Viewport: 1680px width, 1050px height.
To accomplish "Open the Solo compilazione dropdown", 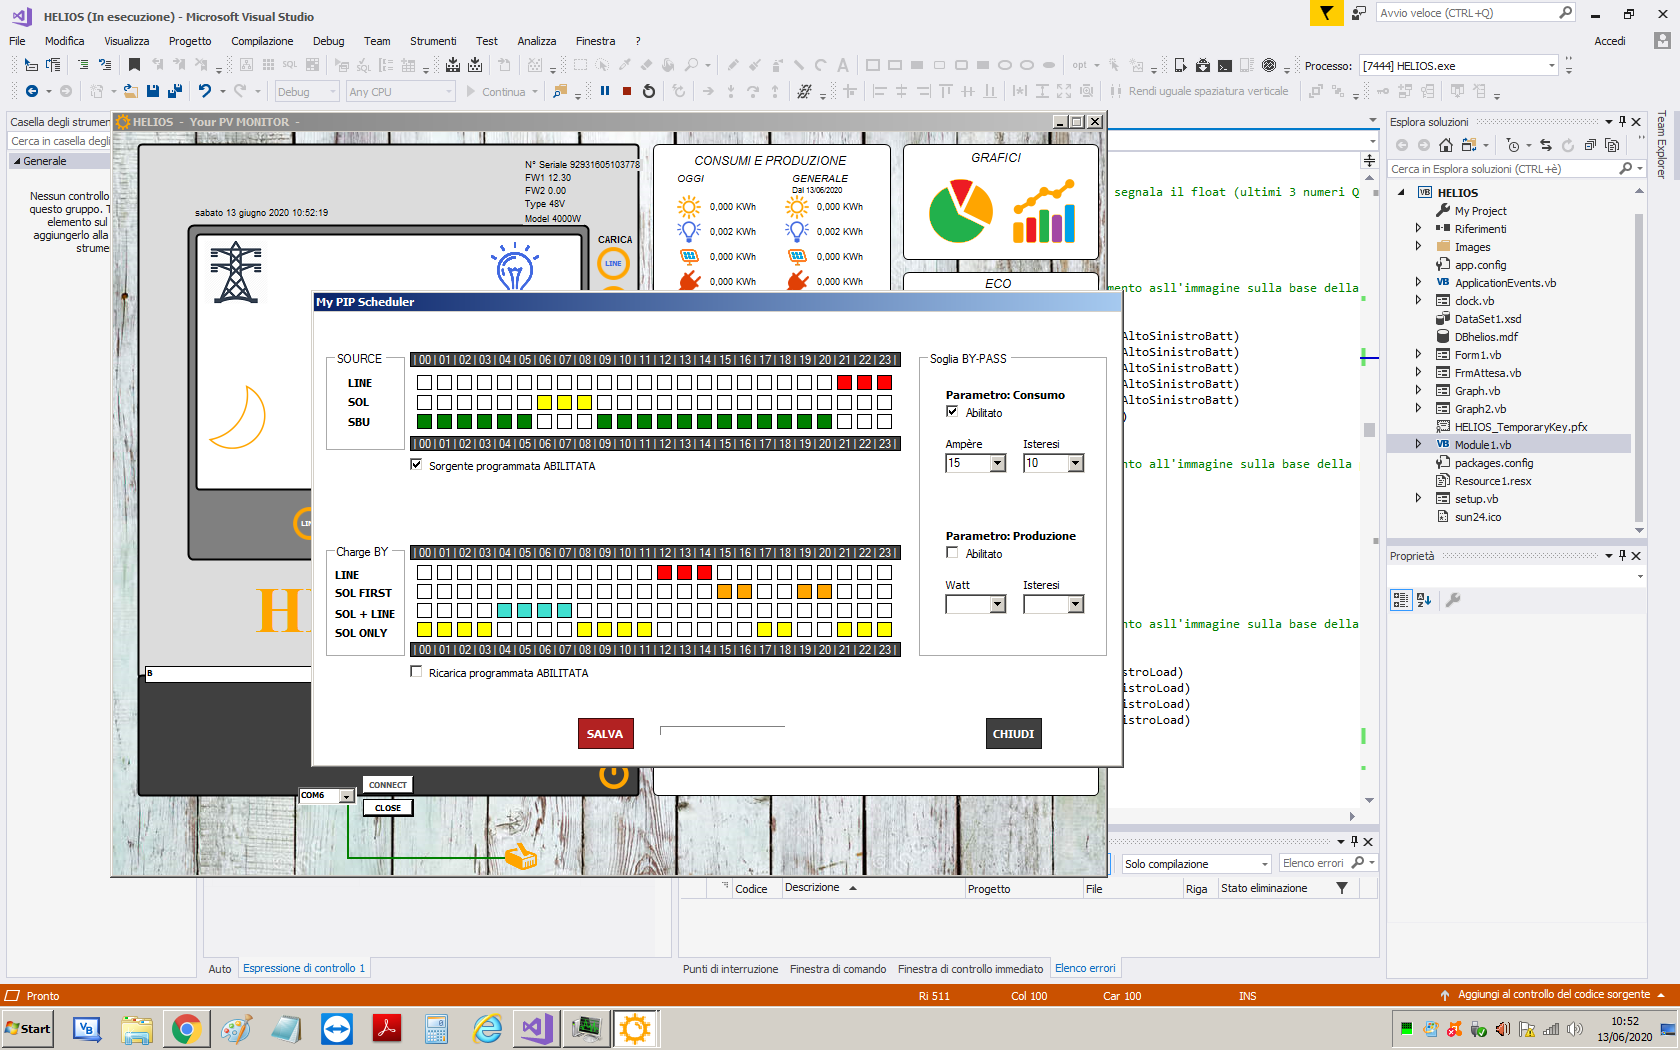I will [x=1264, y=864].
